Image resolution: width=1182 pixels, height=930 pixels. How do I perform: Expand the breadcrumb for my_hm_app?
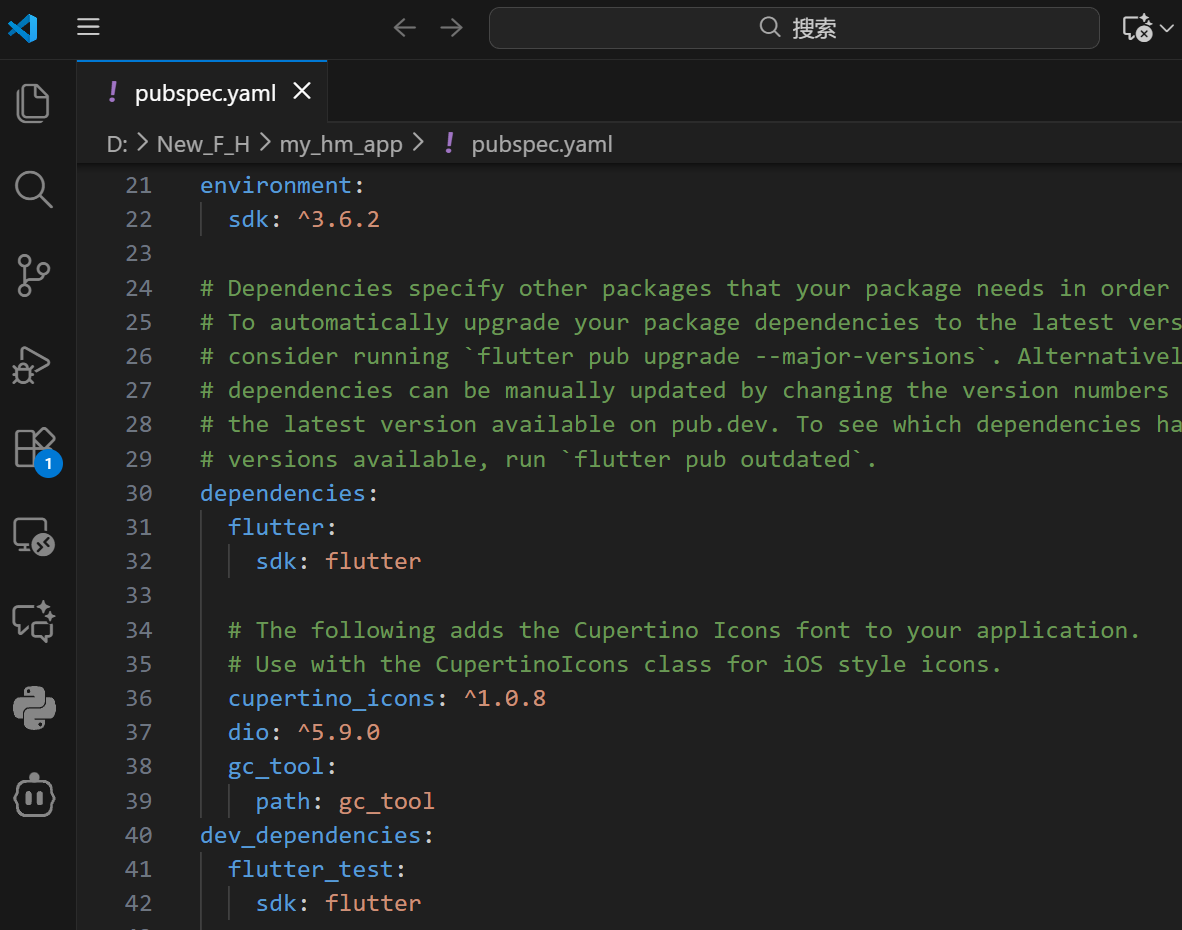tap(341, 143)
